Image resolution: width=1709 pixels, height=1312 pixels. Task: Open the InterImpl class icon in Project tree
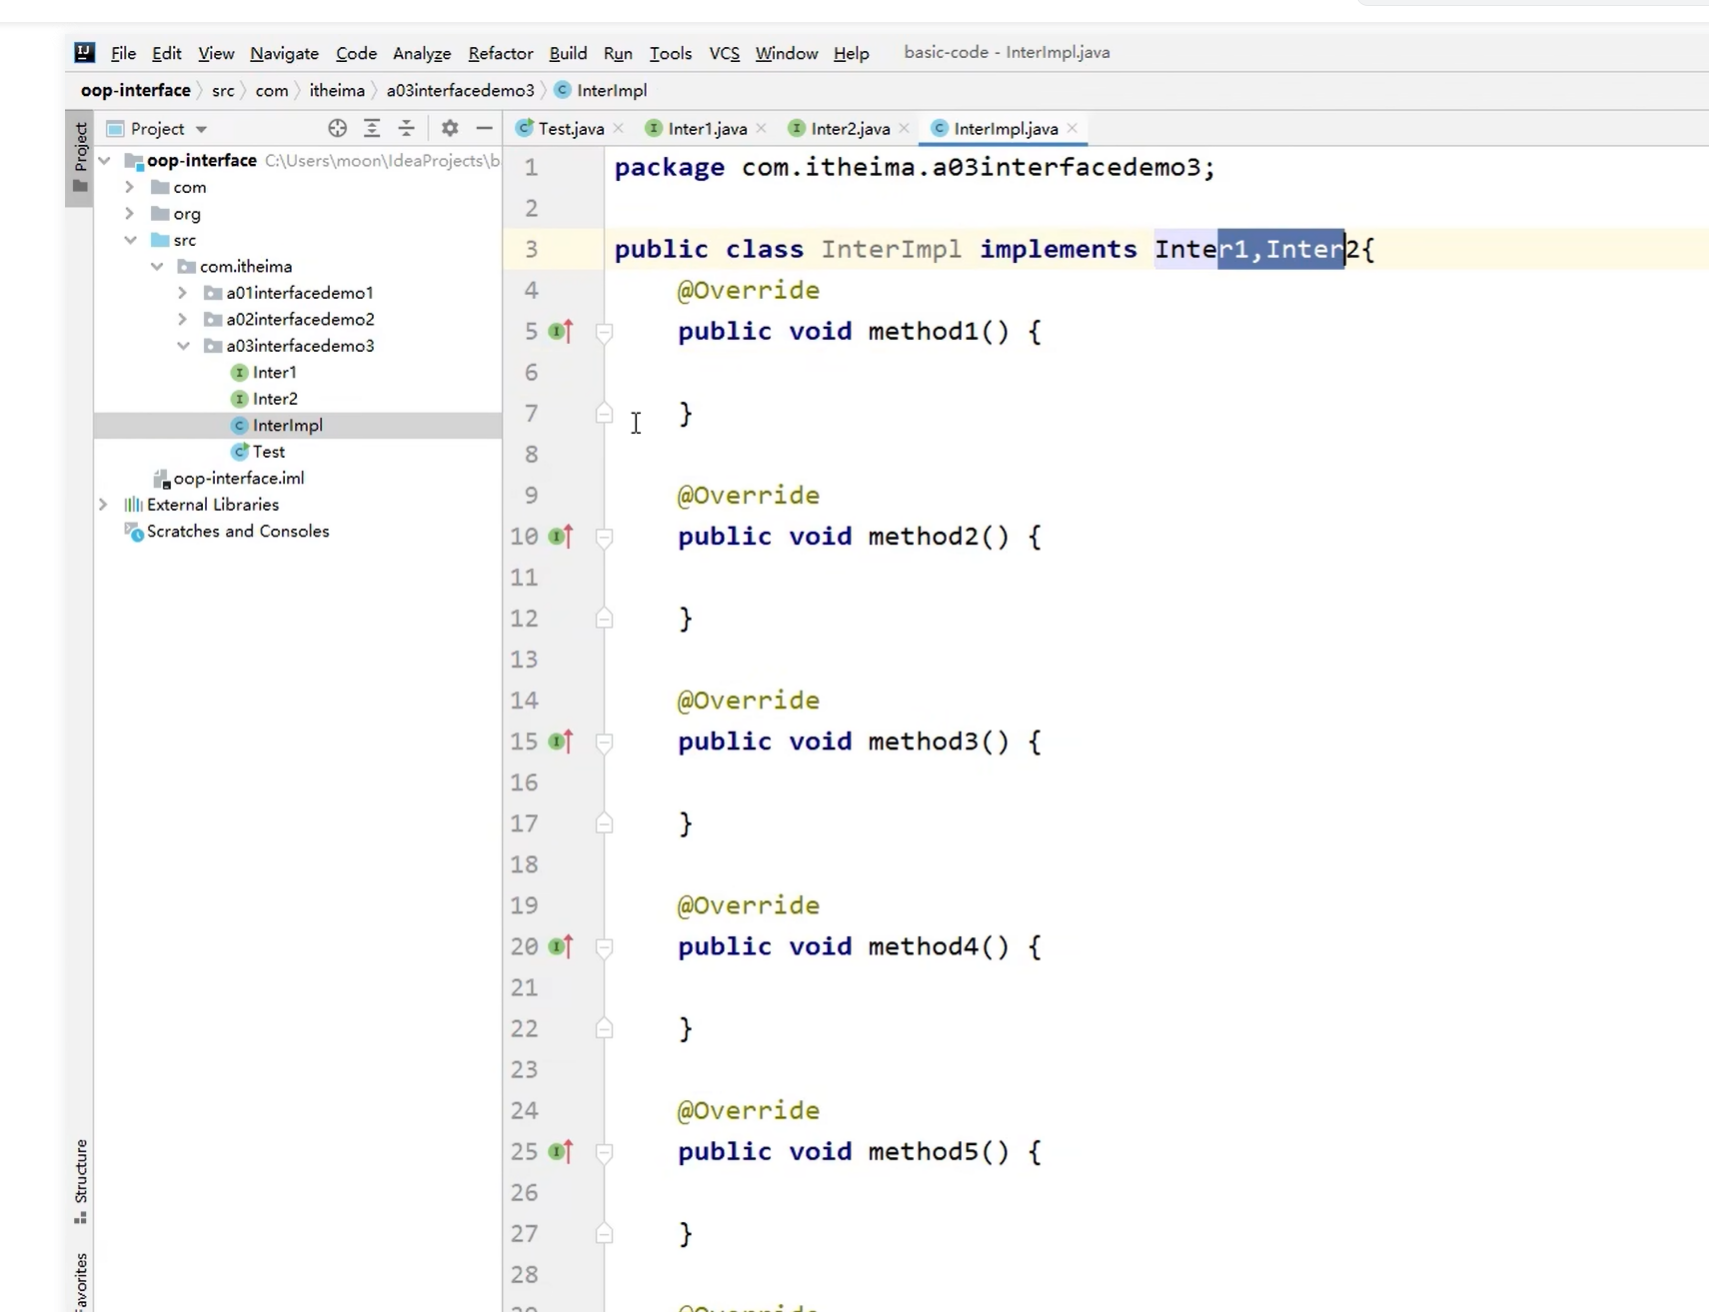tap(239, 425)
